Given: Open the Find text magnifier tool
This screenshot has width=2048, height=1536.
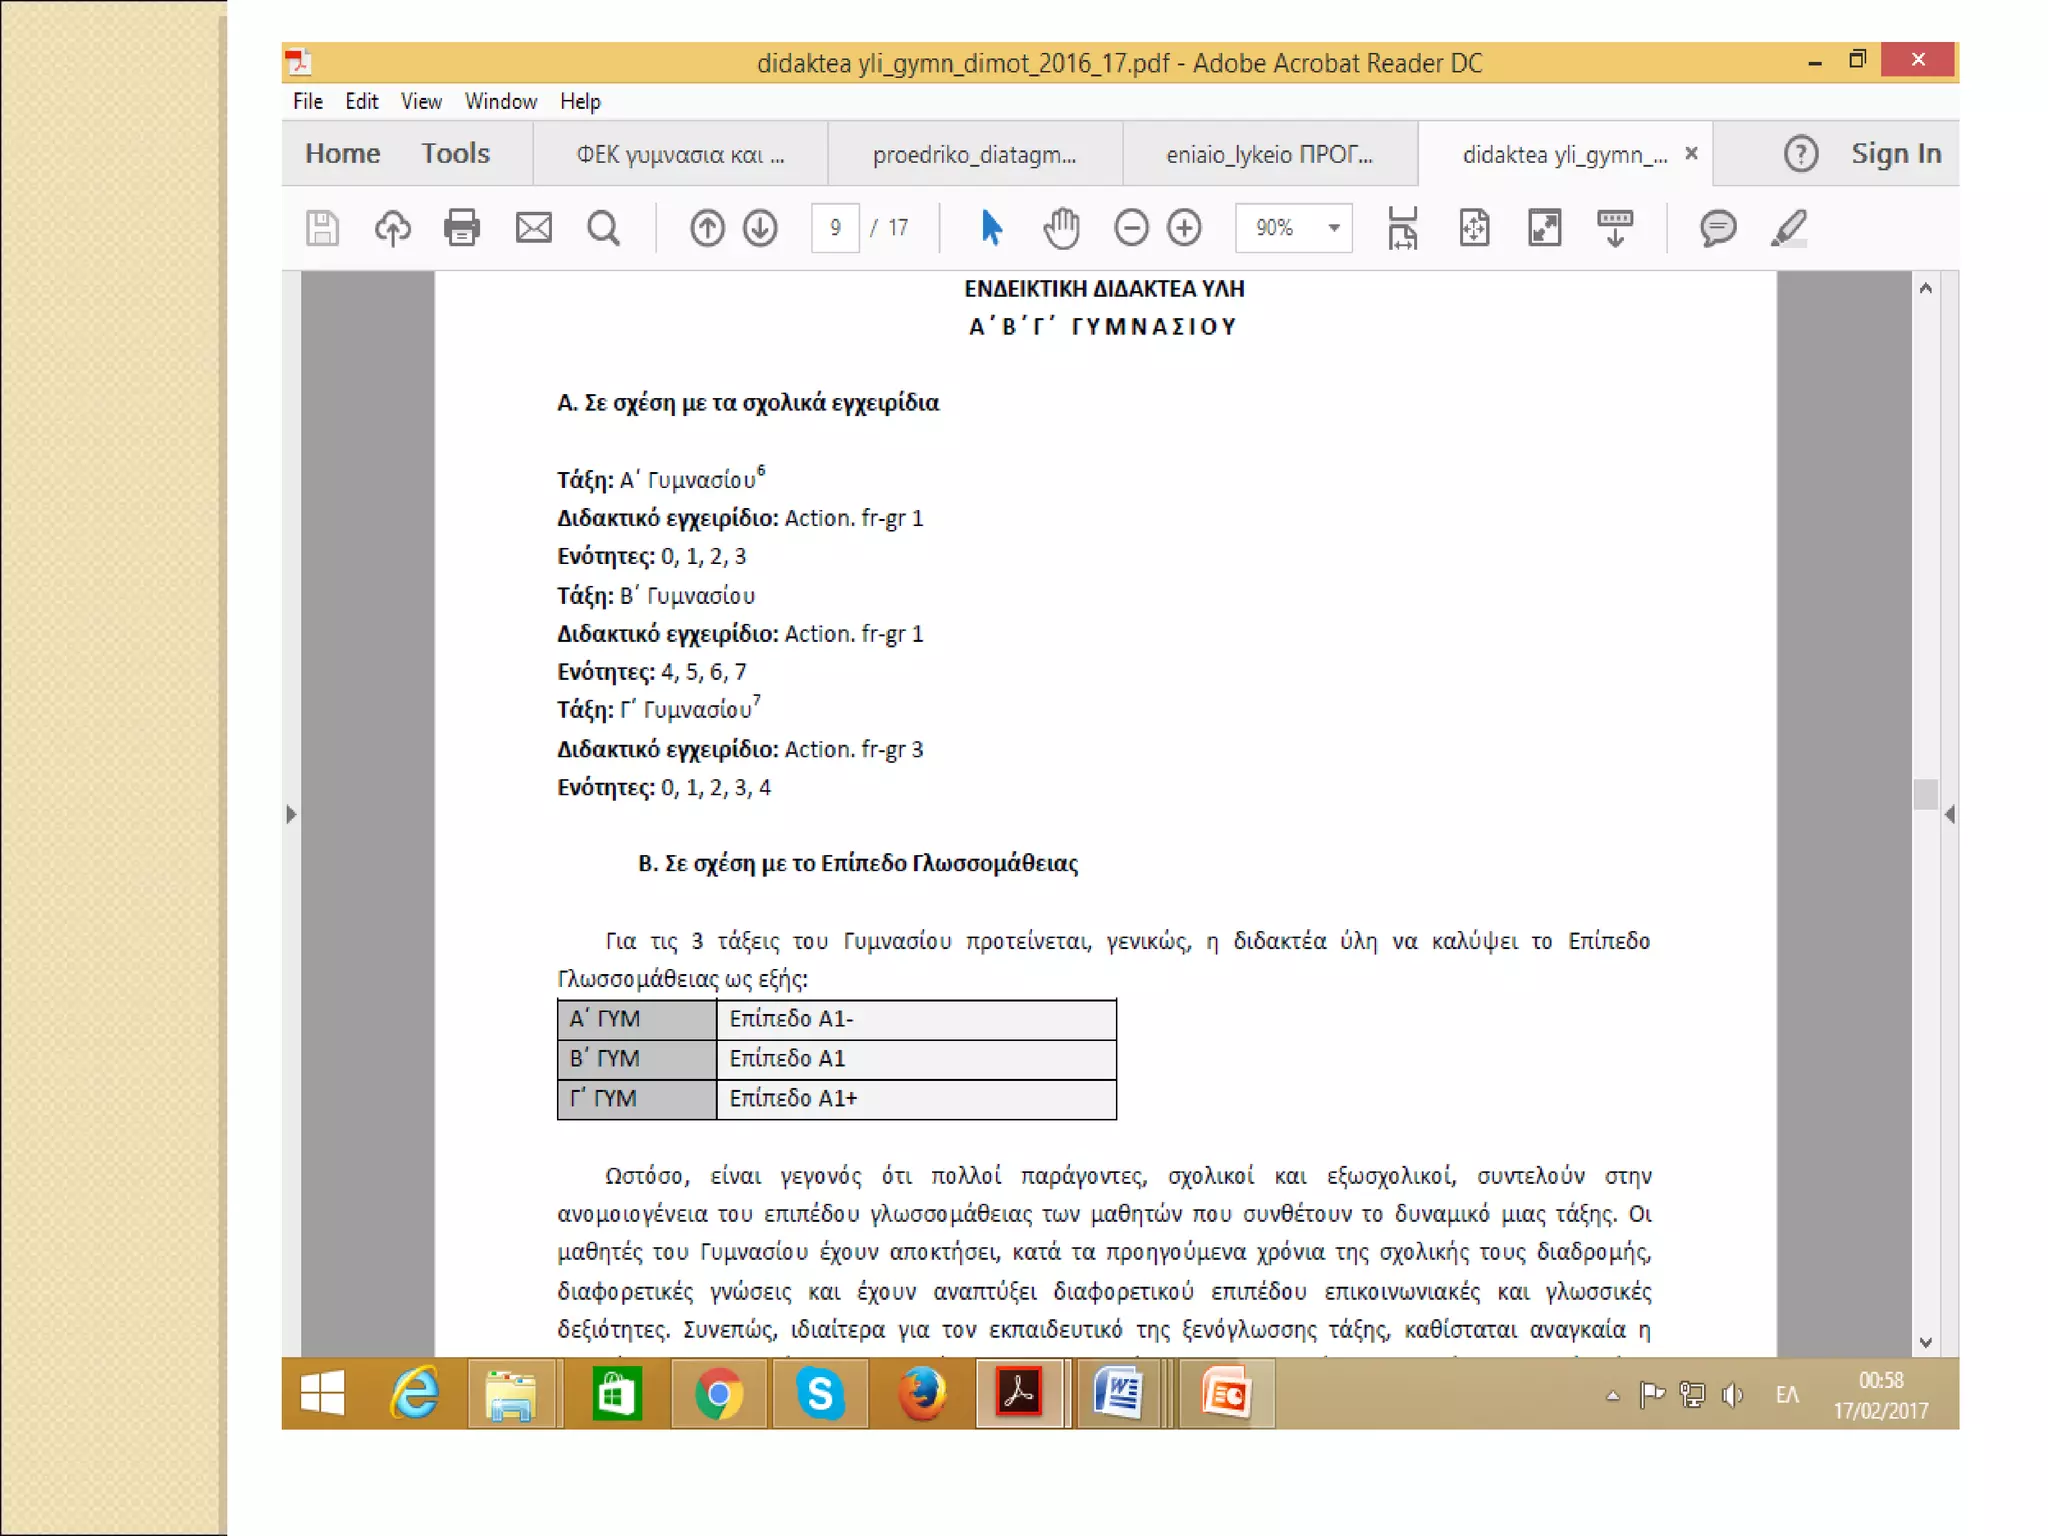Looking at the screenshot, I should [603, 228].
